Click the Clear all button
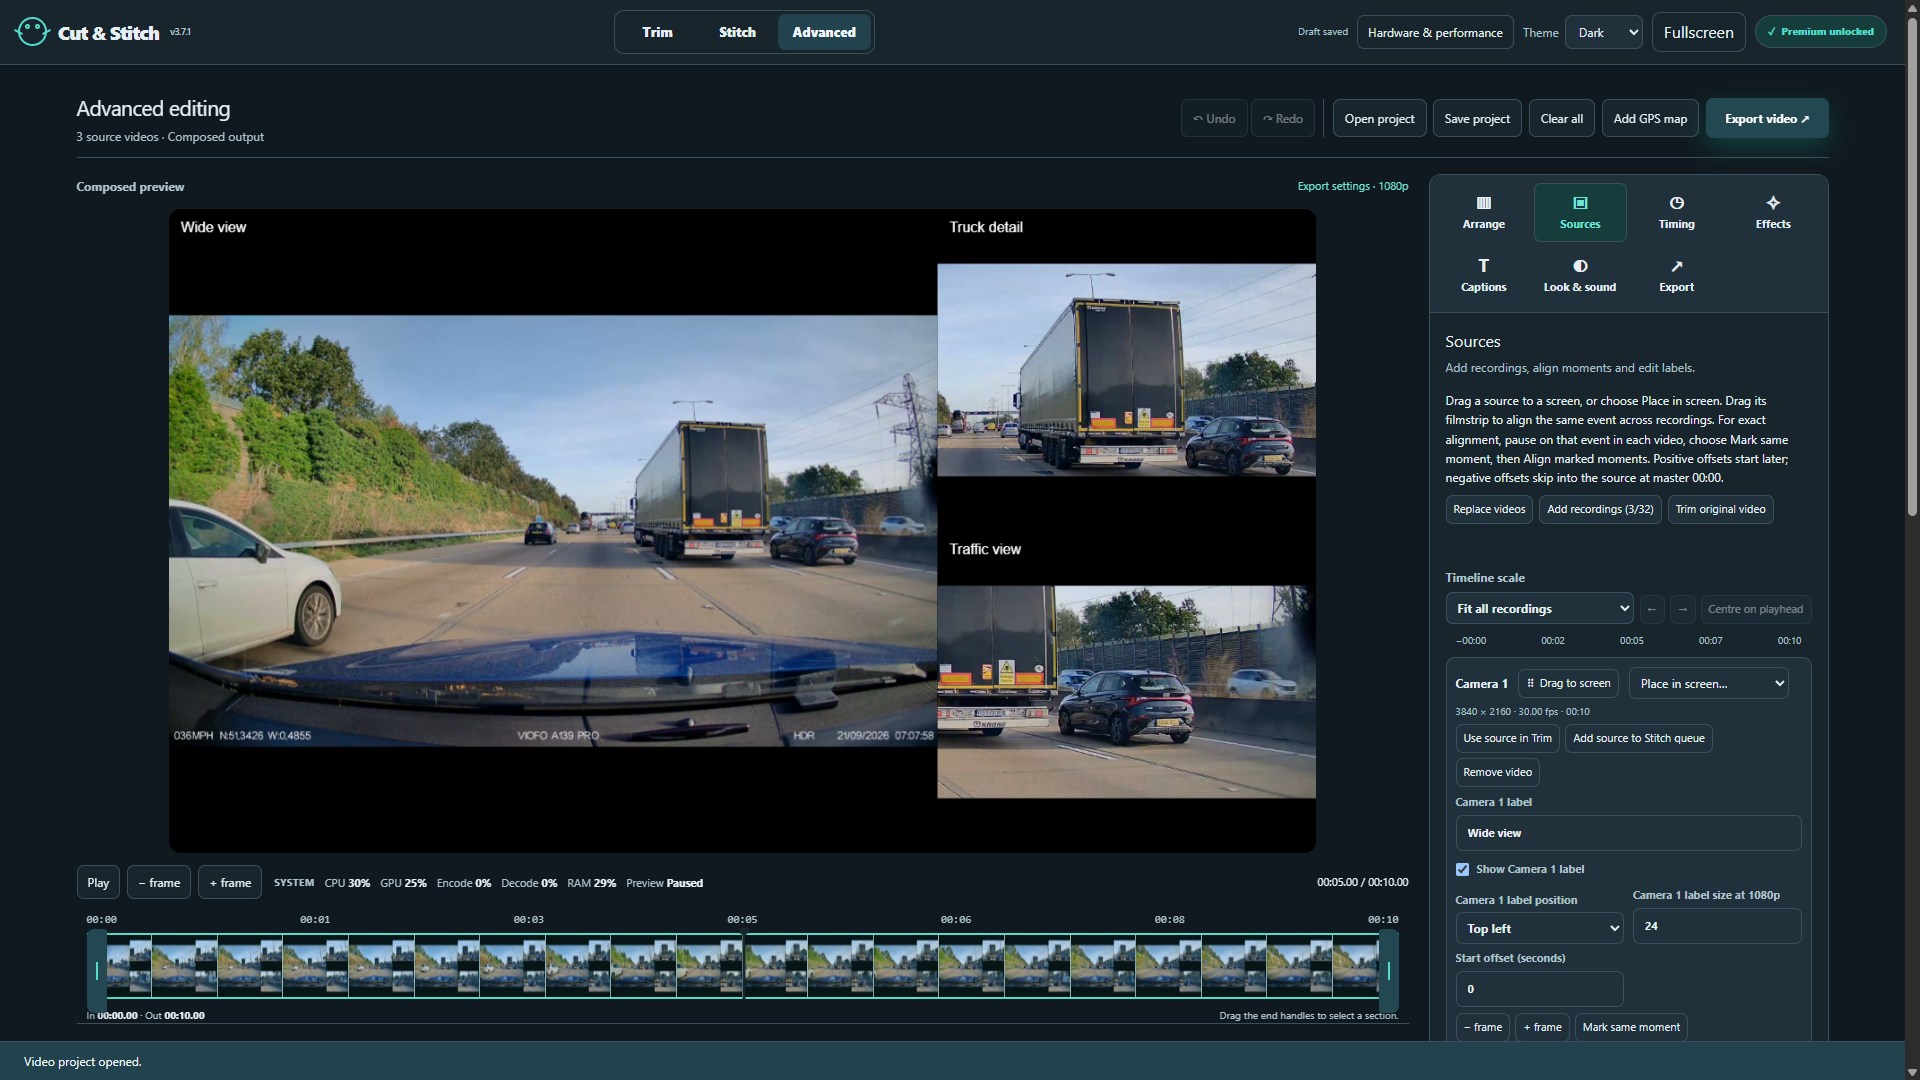The width and height of the screenshot is (1920, 1080). (x=1561, y=118)
